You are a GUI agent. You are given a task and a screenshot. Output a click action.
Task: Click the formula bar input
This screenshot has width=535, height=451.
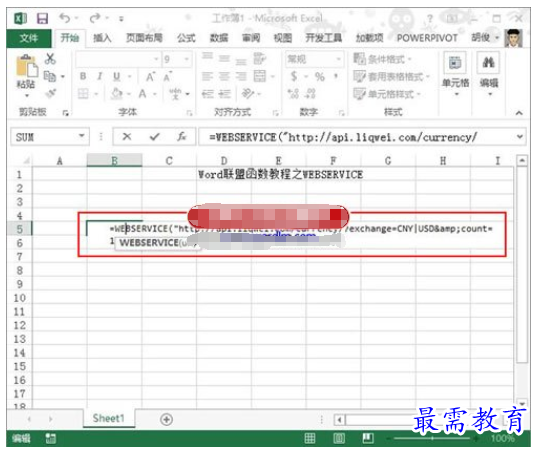pyautogui.click(x=357, y=137)
